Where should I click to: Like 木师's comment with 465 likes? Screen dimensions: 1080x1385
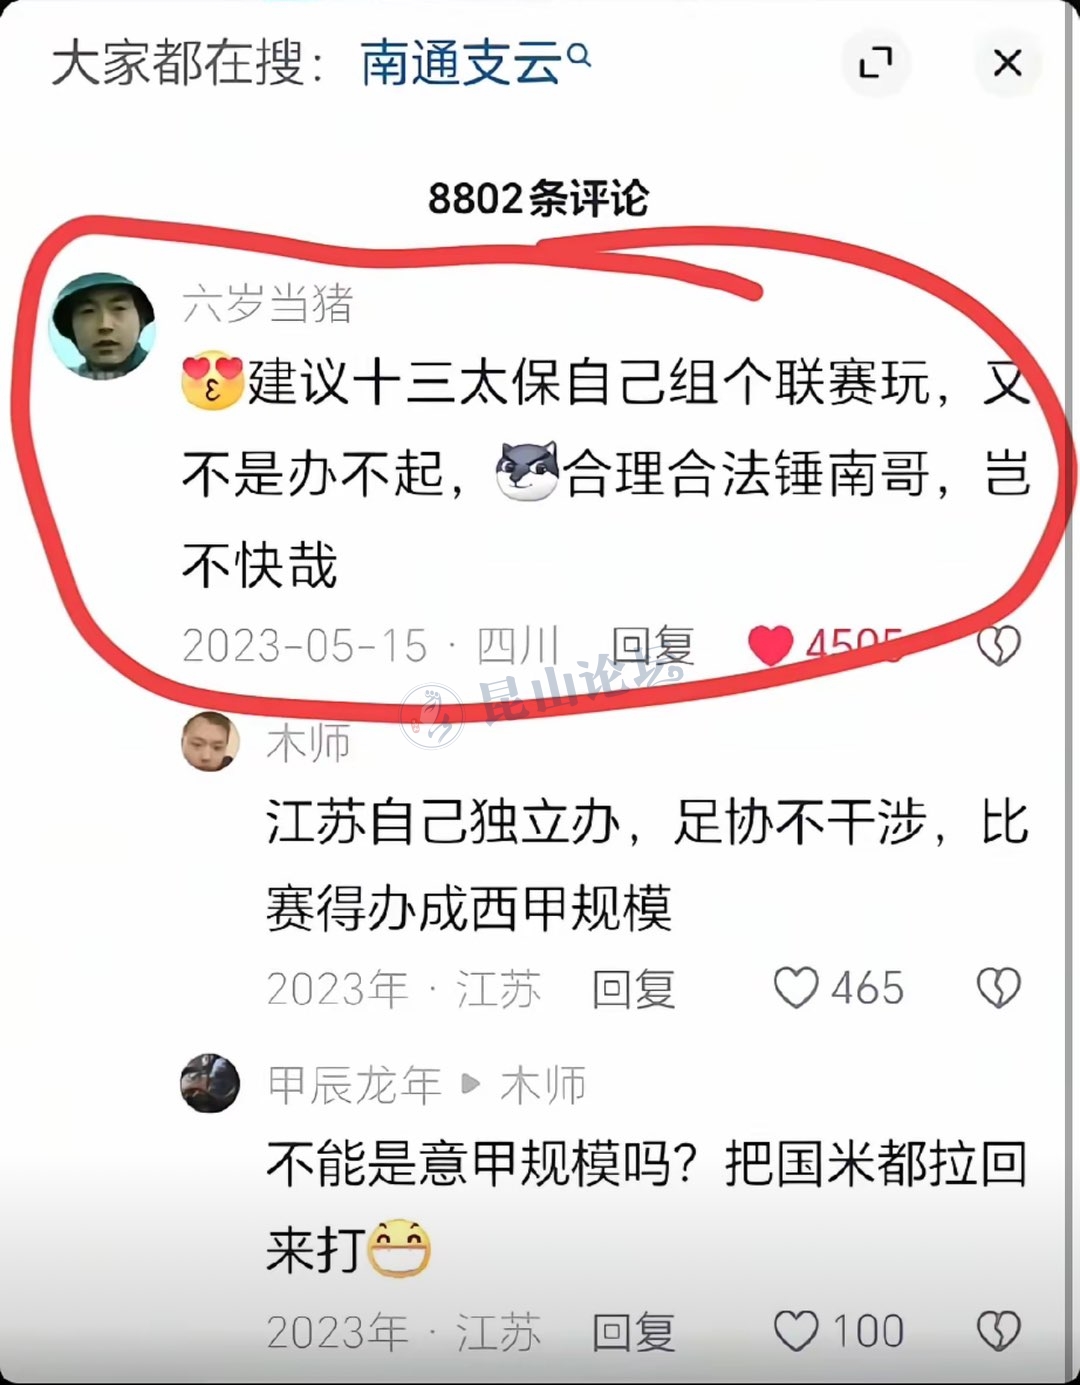(796, 989)
